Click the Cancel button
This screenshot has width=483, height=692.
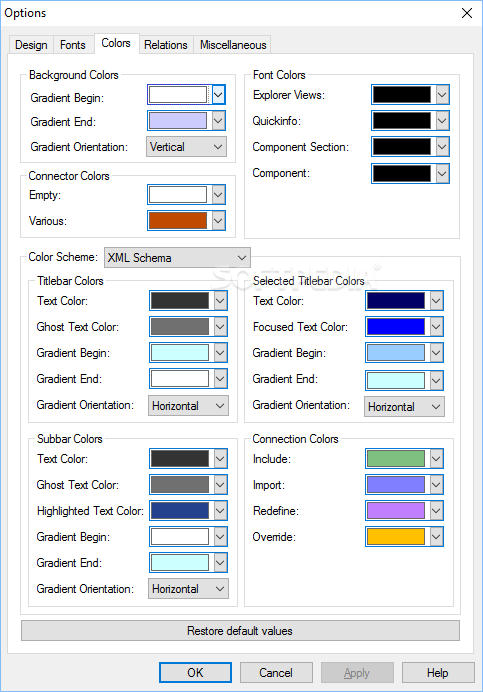(276, 673)
